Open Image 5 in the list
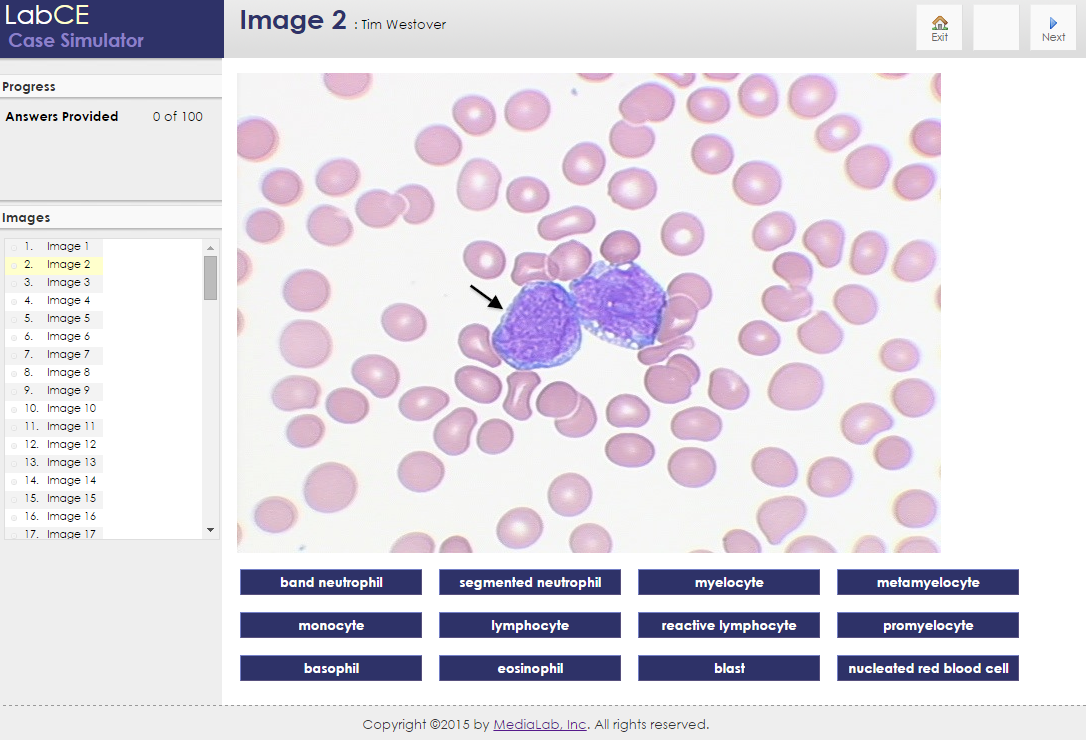Viewport: 1086px width, 740px height. (54, 318)
